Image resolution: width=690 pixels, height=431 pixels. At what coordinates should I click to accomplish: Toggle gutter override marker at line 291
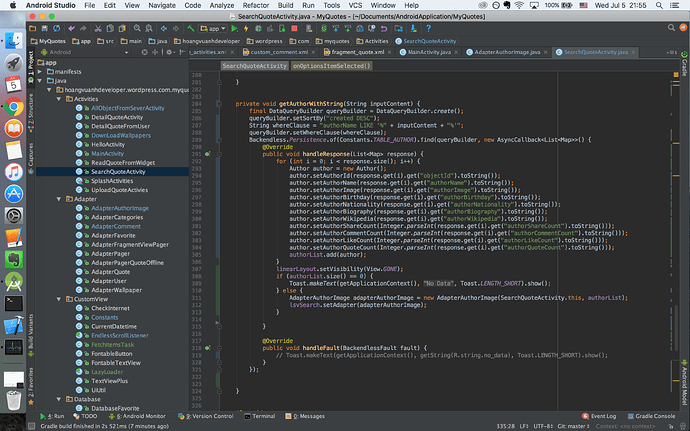207,154
